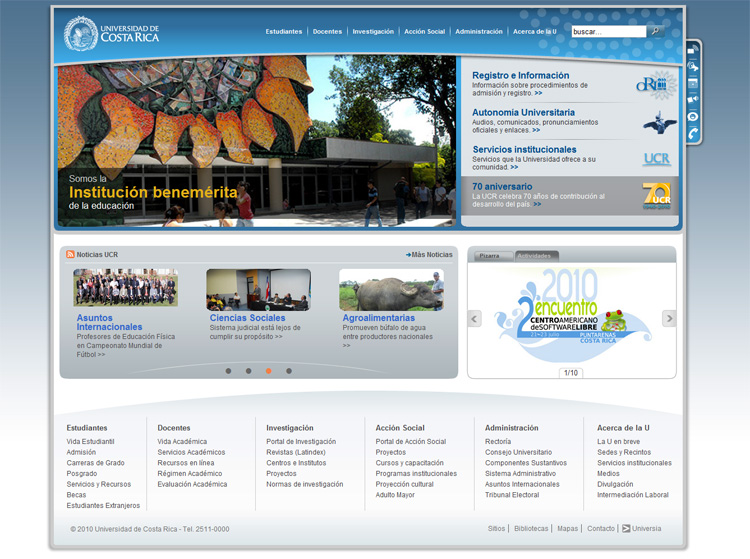Image resolution: width=750 pixels, height=559 pixels.
Task: Click the statue icon beside Autonomía Universitaria
Action: tap(660, 122)
